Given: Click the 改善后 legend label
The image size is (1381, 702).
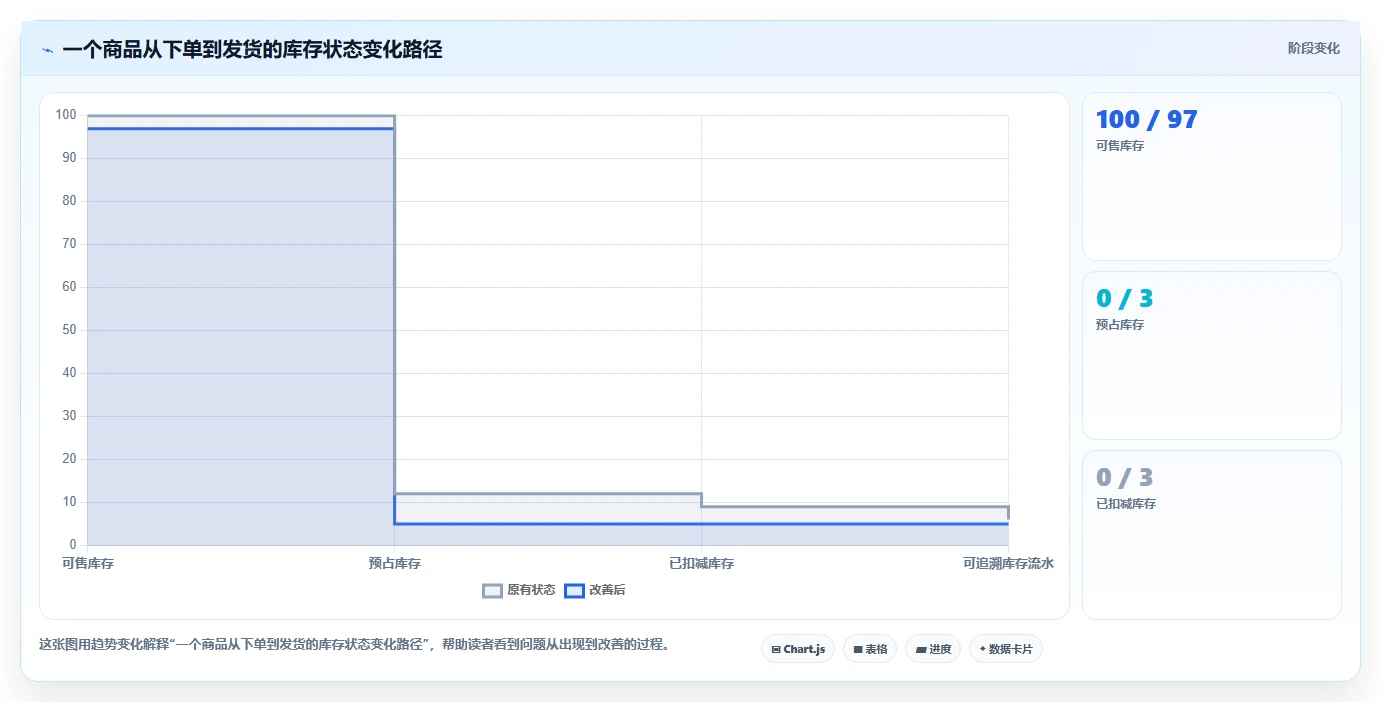Looking at the screenshot, I should [607, 591].
